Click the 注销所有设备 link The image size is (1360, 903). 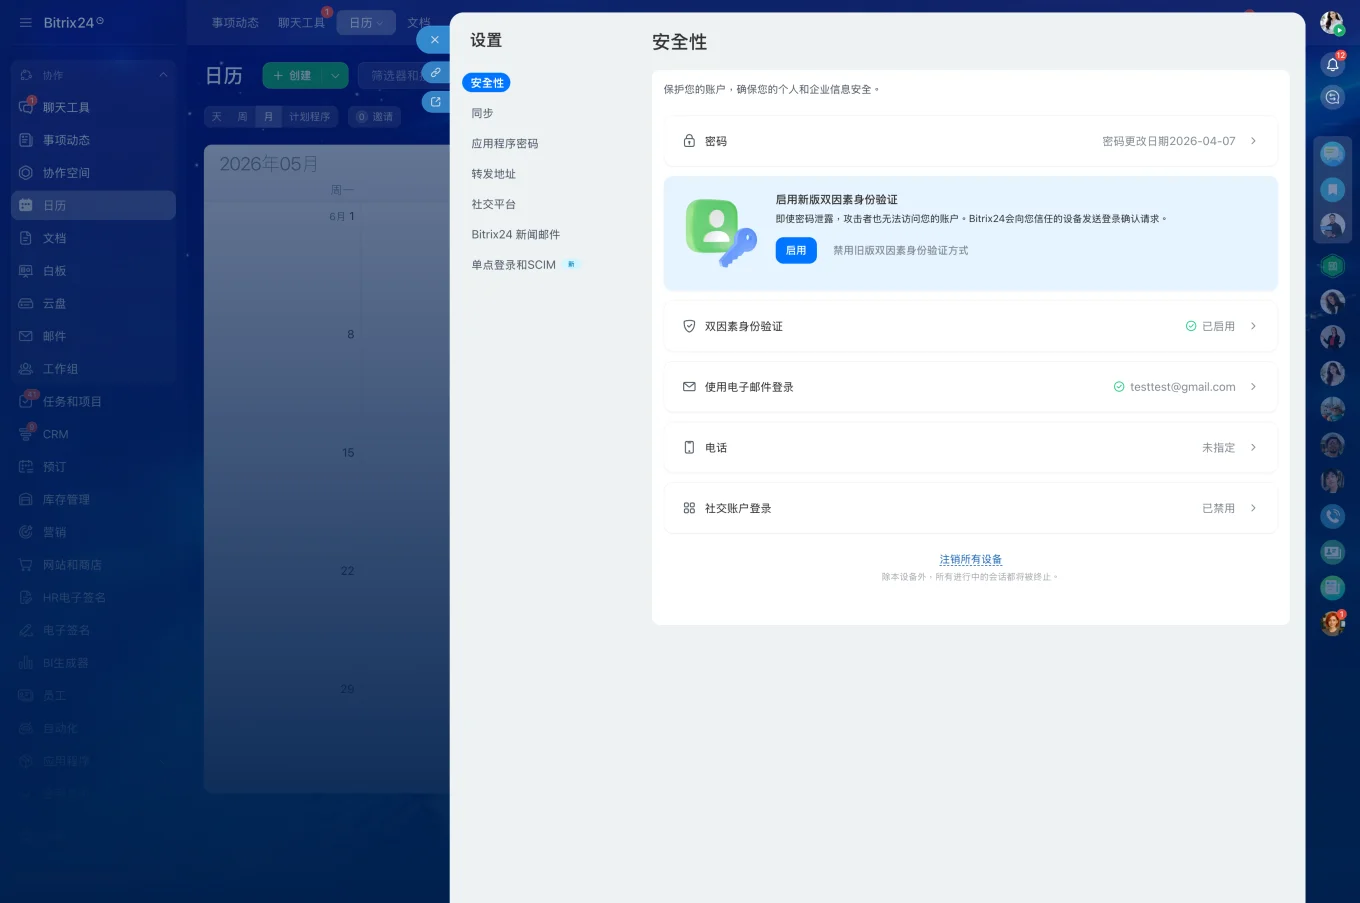[x=970, y=559]
